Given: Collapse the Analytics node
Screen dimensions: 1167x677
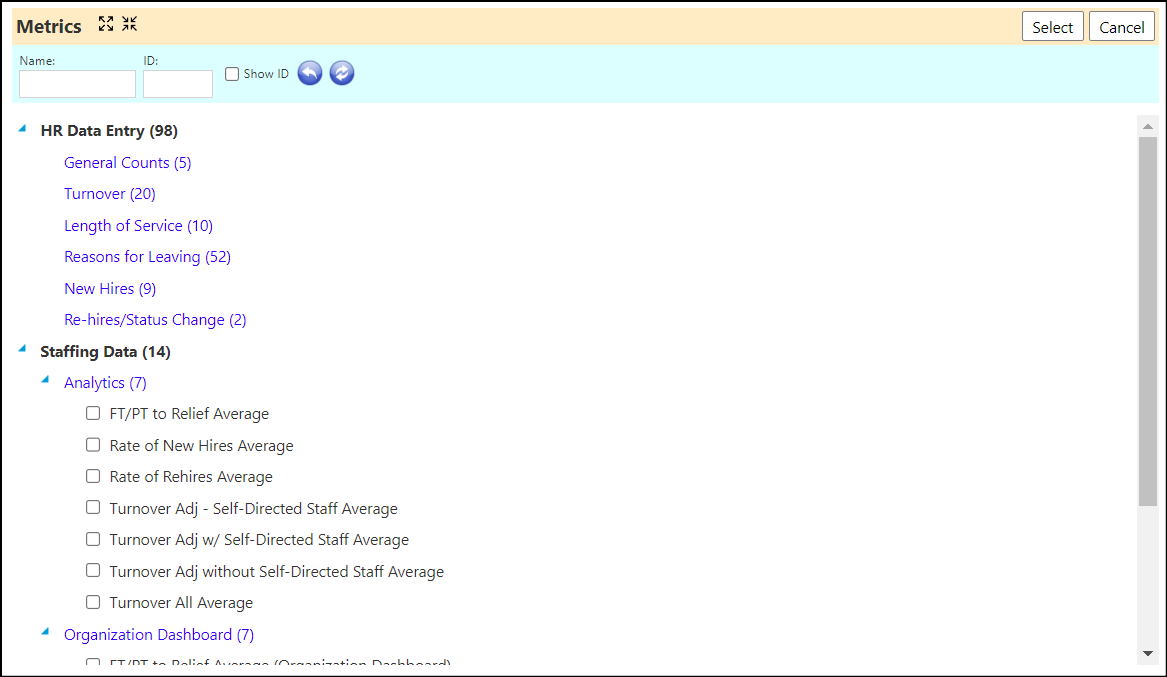Looking at the screenshot, I should pyautogui.click(x=45, y=379).
